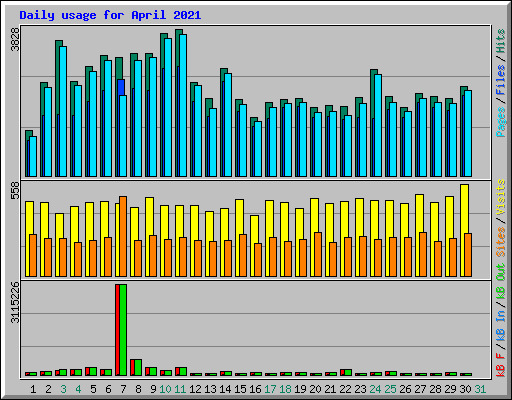
Task: Click green day label 31
Action: 480,389
